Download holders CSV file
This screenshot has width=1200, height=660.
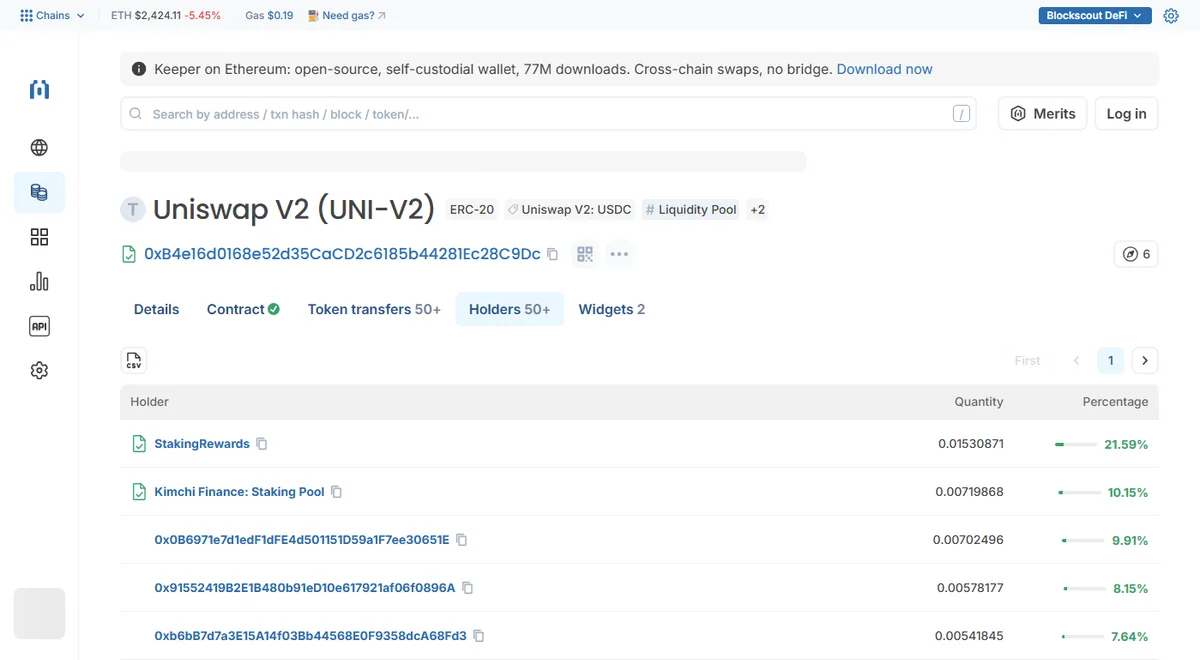134,361
